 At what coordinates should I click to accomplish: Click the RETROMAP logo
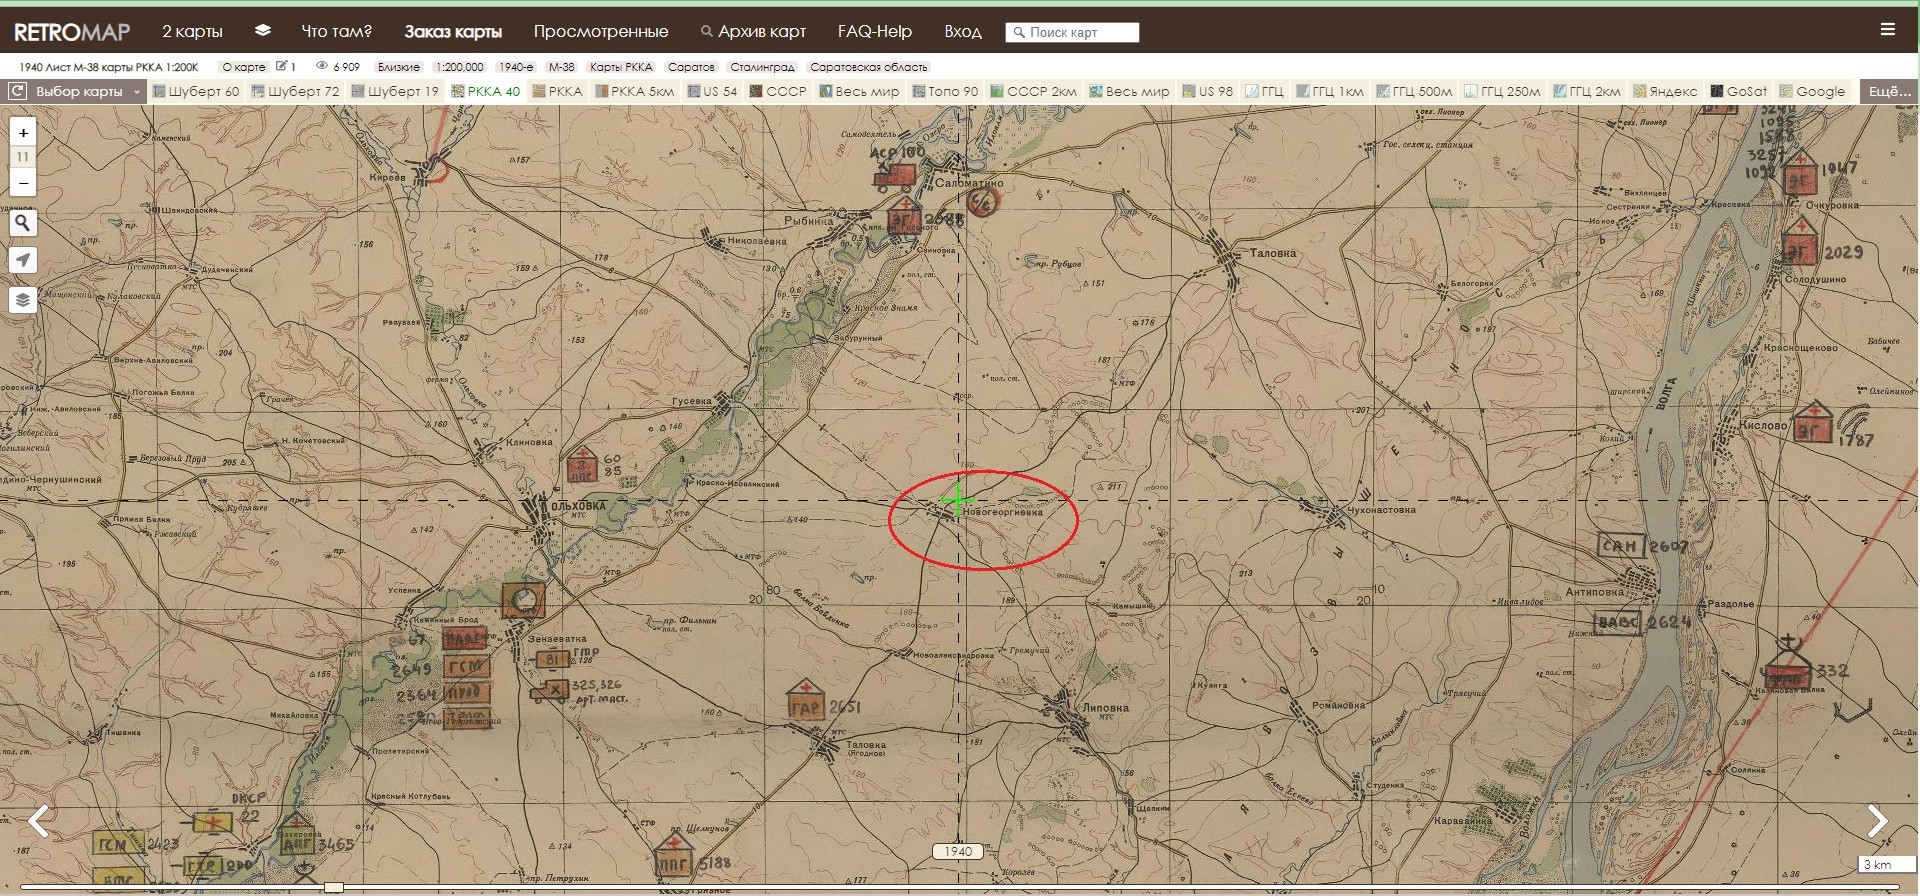pos(72,32)
